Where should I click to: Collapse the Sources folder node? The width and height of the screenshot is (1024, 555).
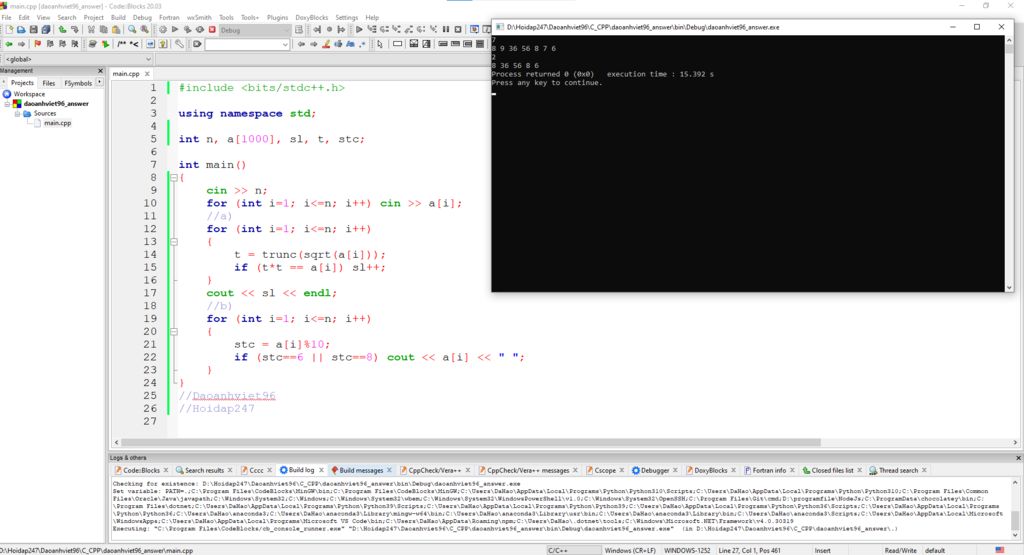point(18,113)
